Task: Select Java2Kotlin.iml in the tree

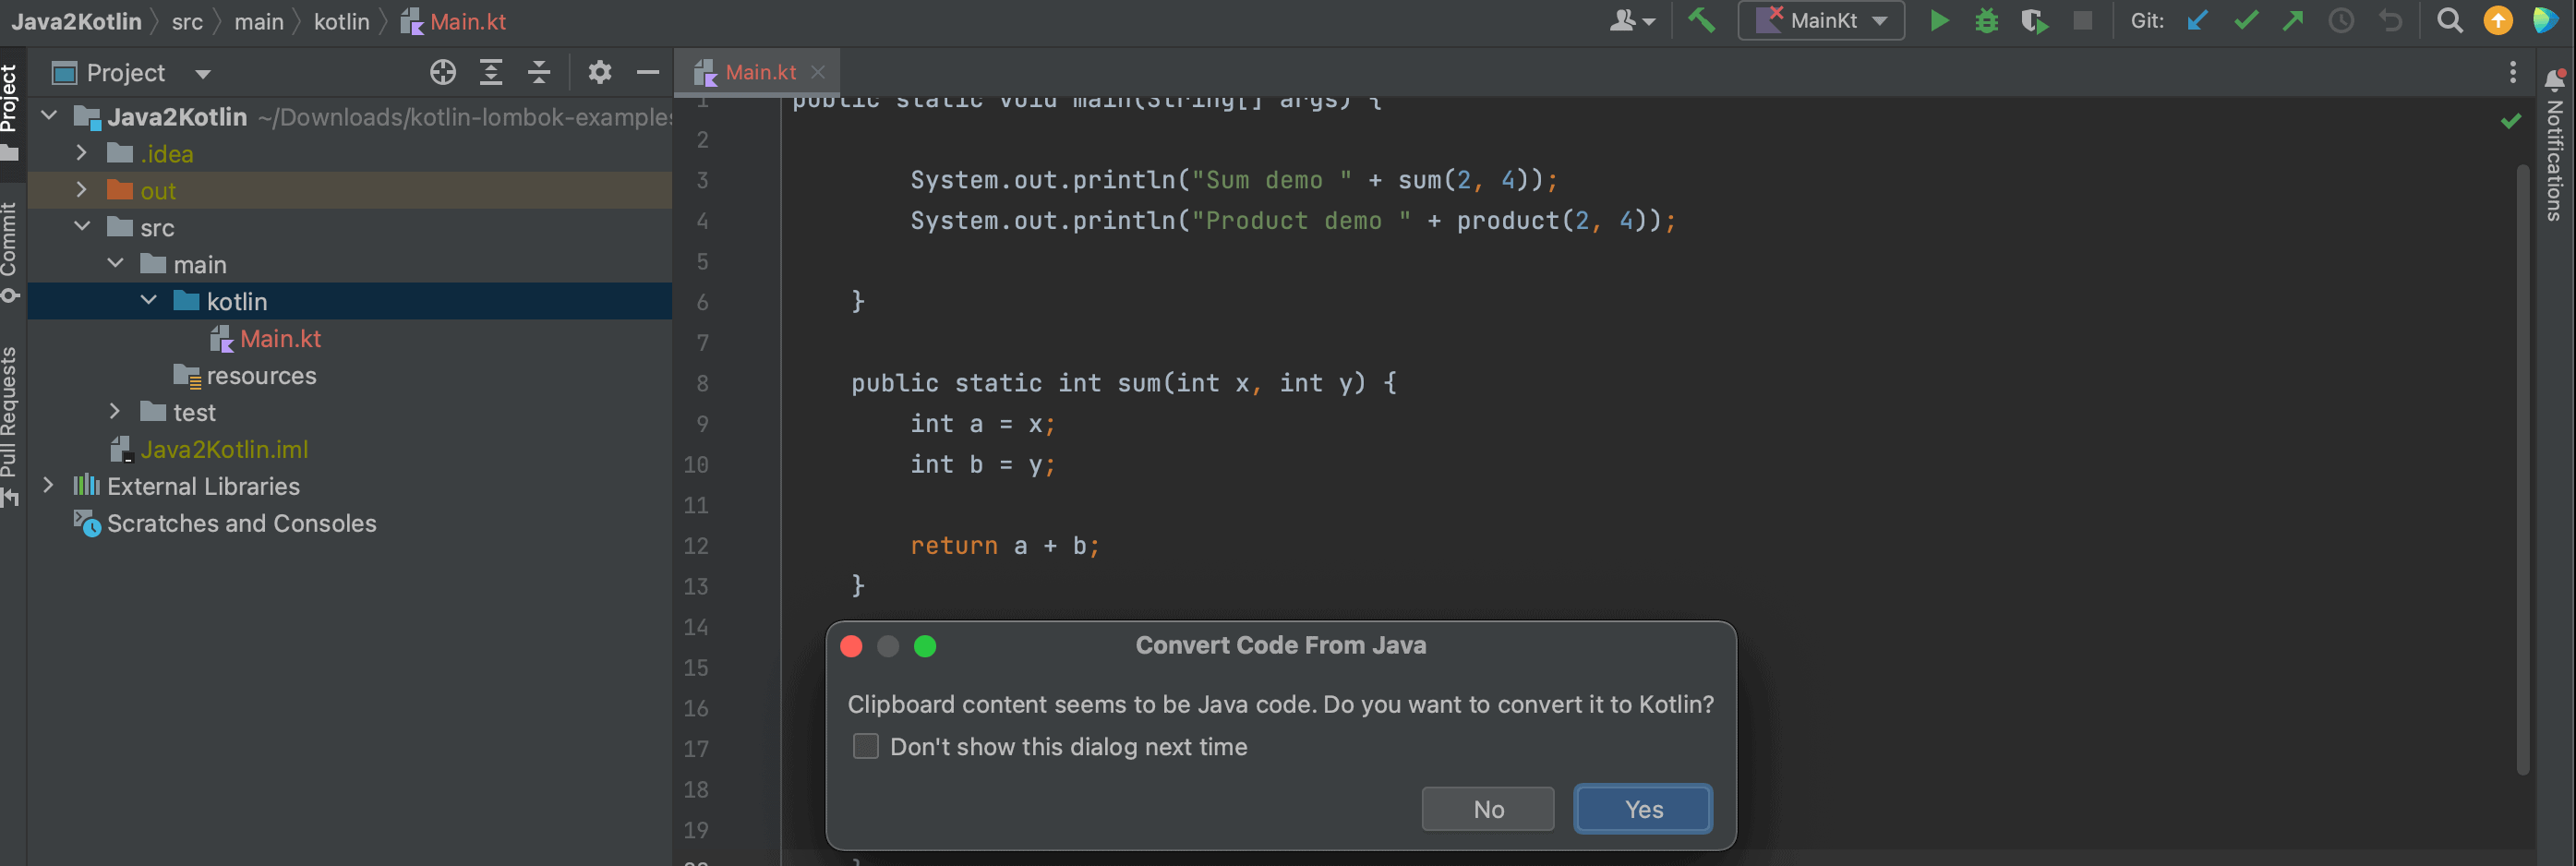Action: pos(225,449)
